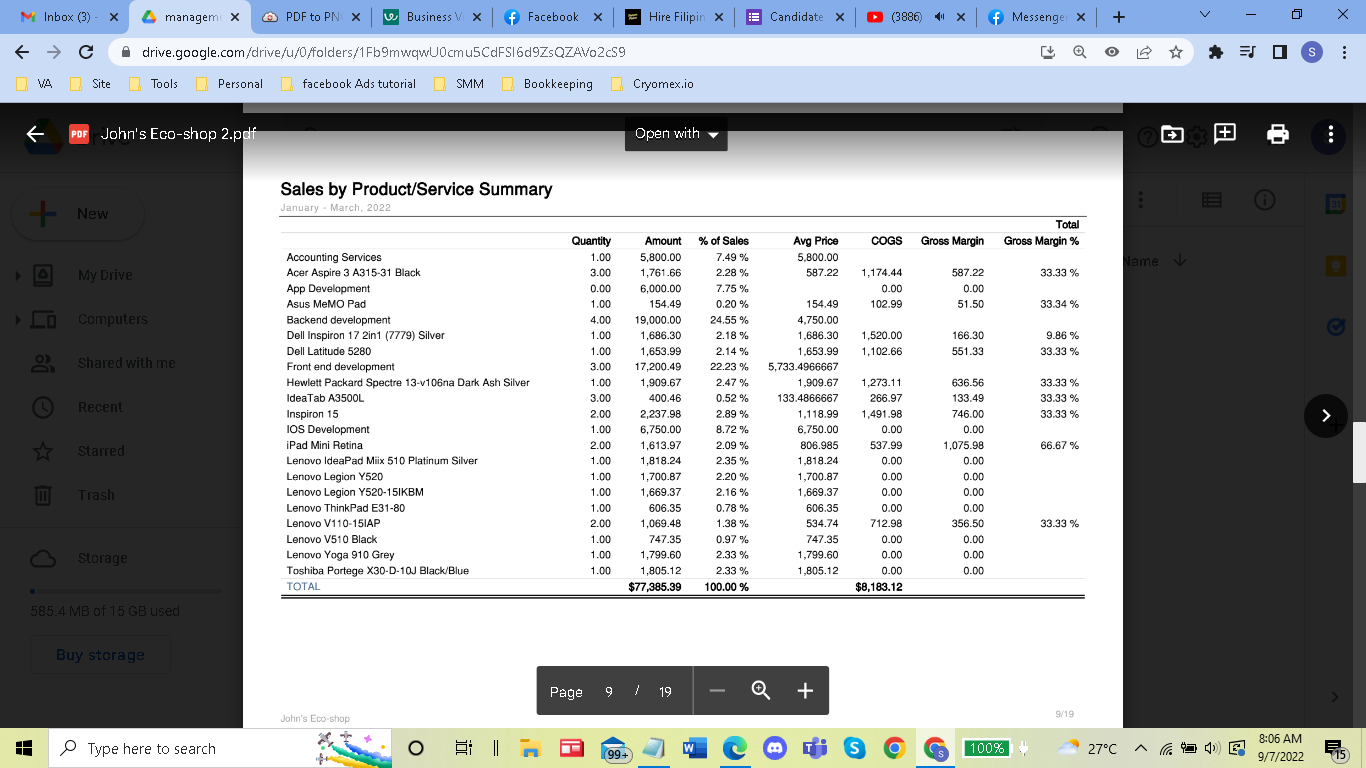Viewport: 1366px width, 768px height.
Task: Open the Cryomex.io bookmark folder
Action: [651, 84]
